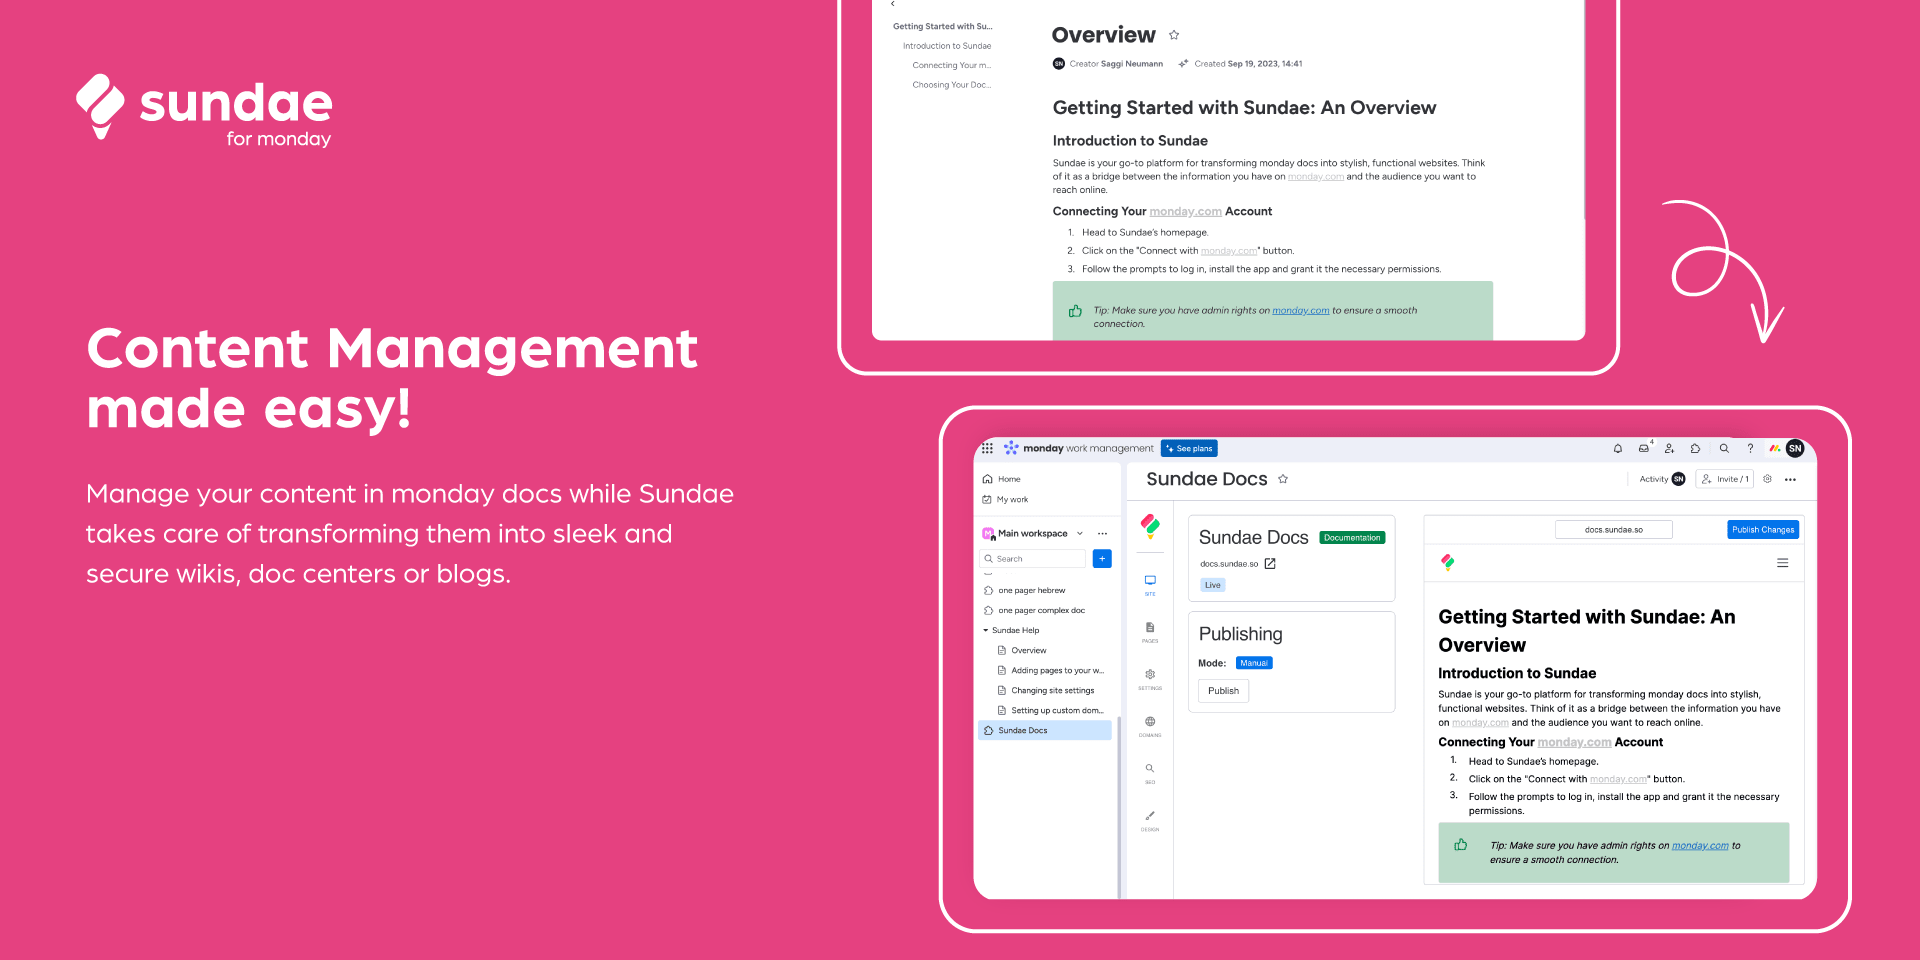Jump to Introduction to Sundae outline entry
Screen dimensions: 1920x960
click(x=947, y=46)
